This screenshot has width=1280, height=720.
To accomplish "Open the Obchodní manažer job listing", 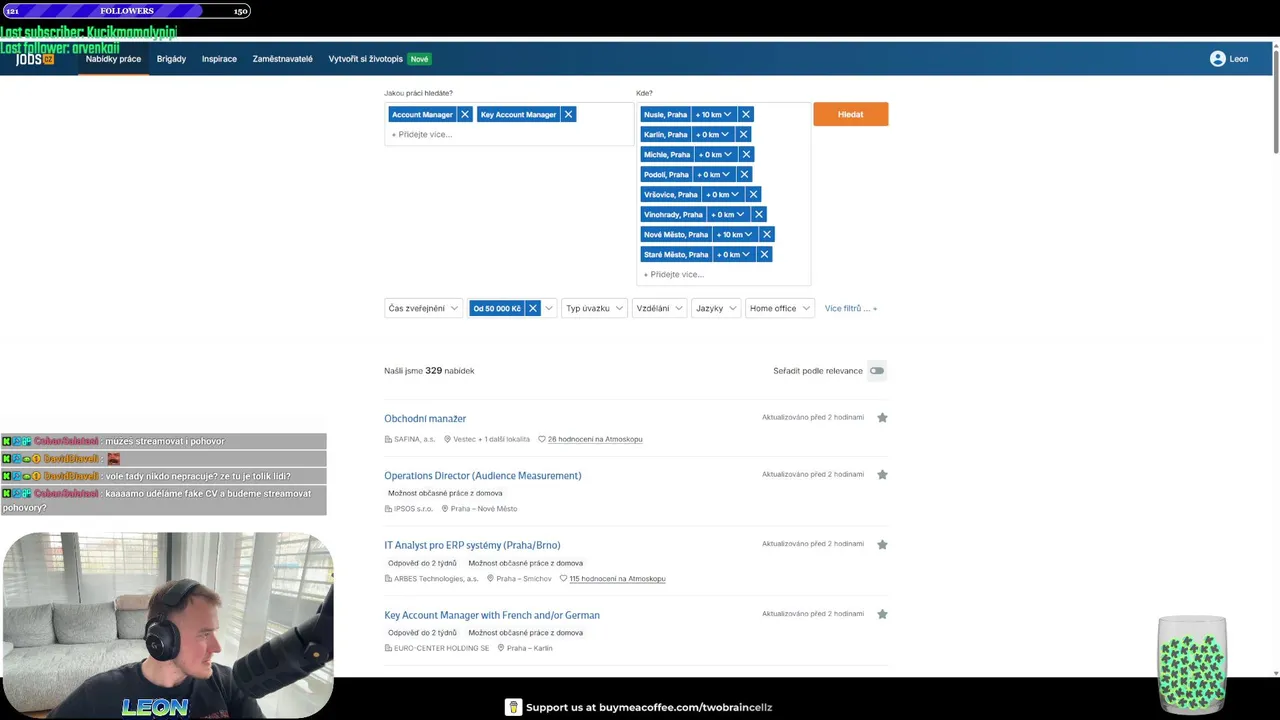I will click(425, 419).
